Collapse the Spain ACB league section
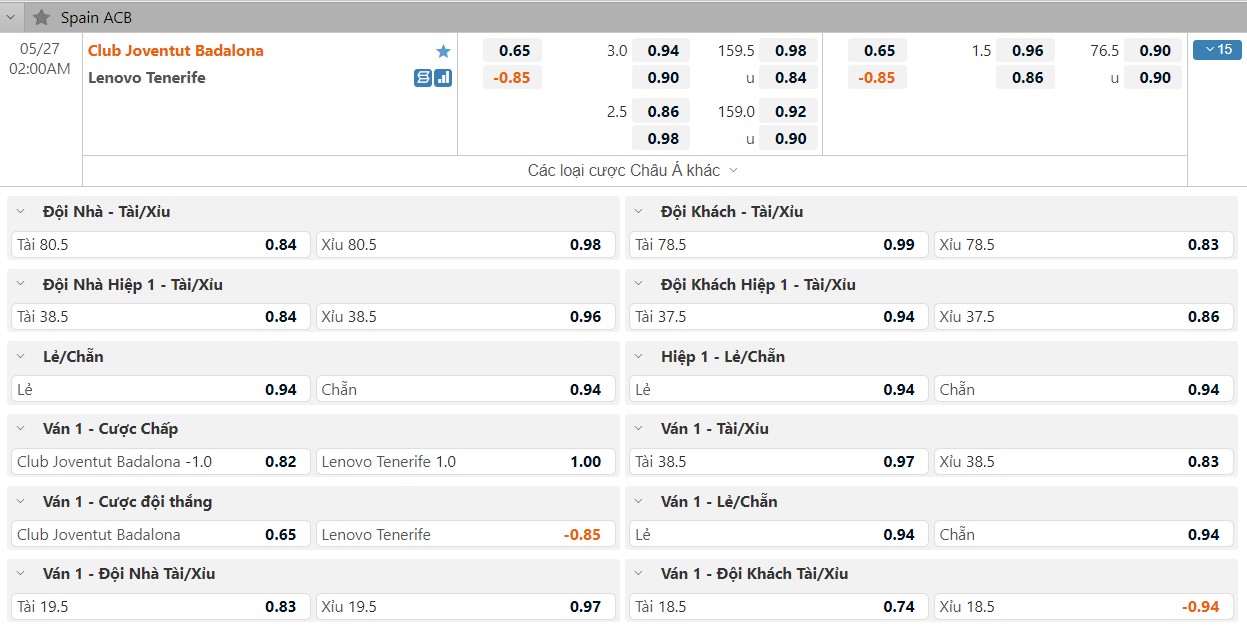Viewport: 1247px width, 630px height. tap(11, 17)
